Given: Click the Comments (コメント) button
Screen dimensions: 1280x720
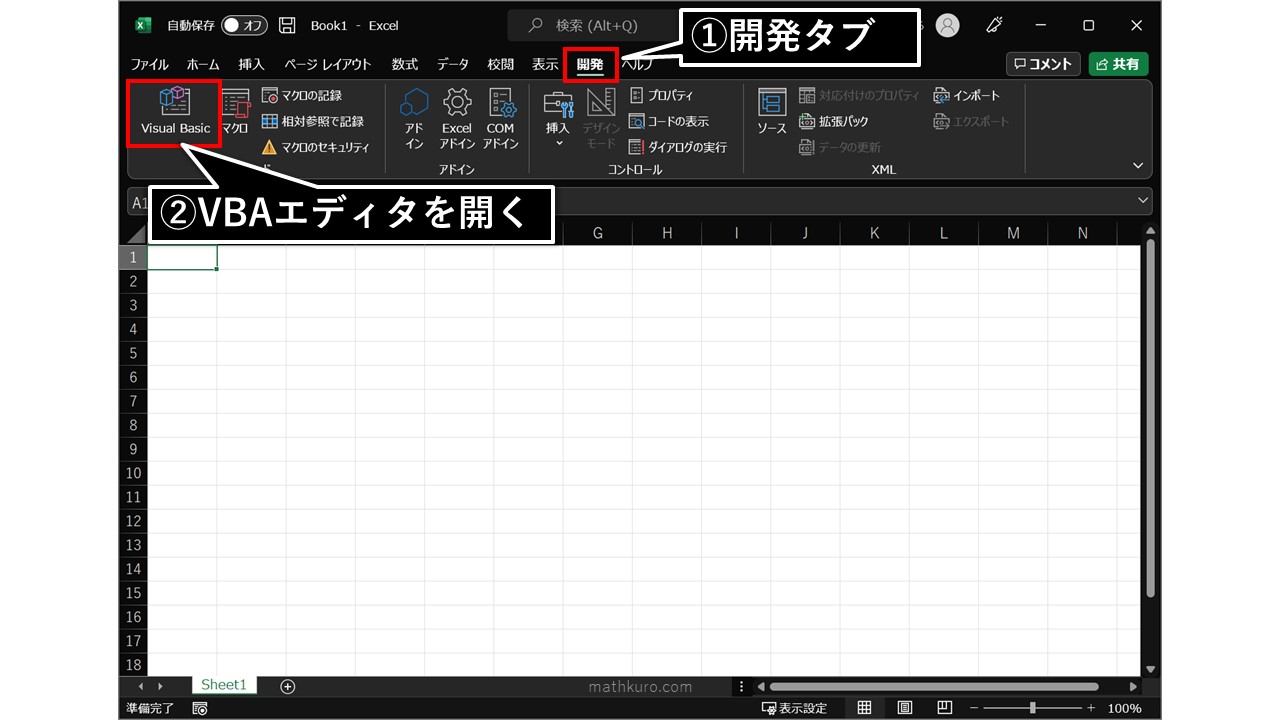Looking at the screenshot, I should tap(1043, 64).
